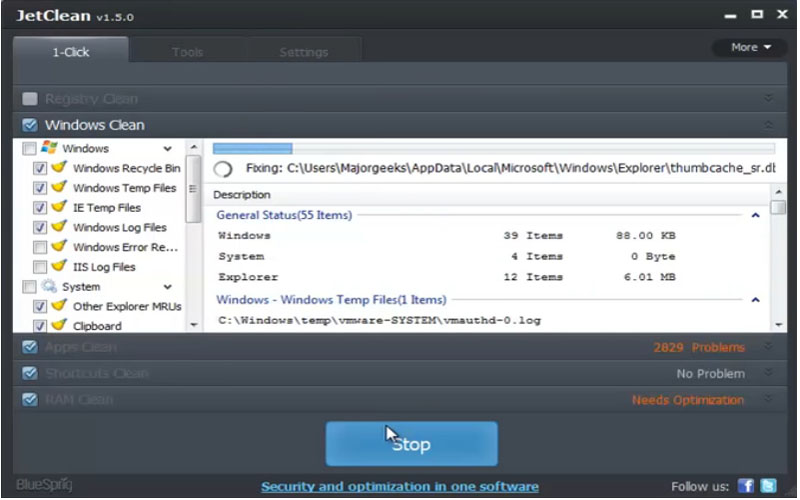Viewport: 800px width, 500px height.
Task: Uncheck Windows Log Files checkbox
Action: [40, 228]
